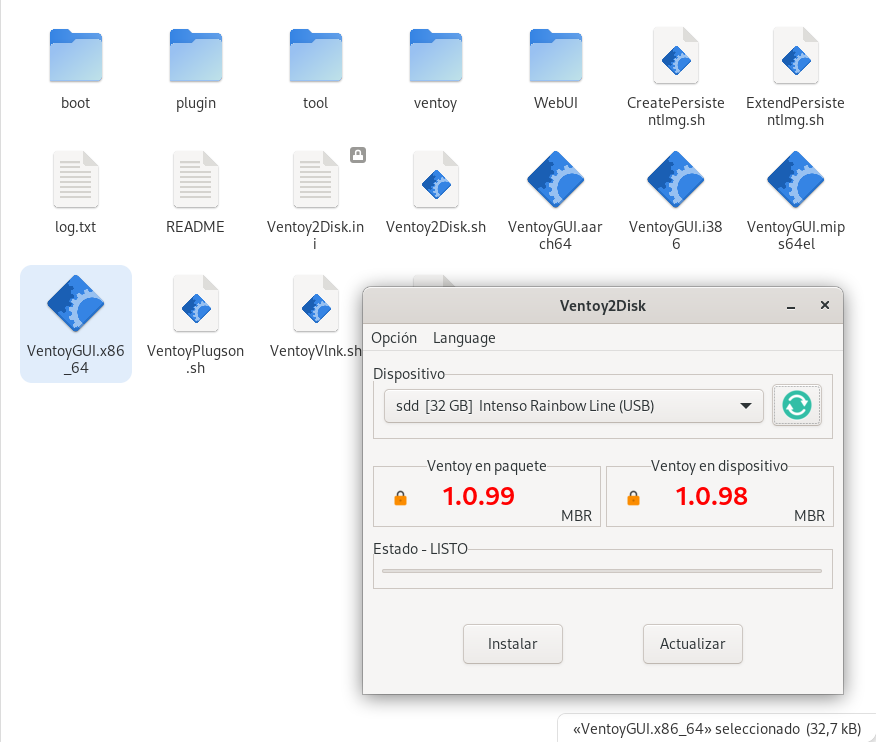
Task: Select the VentoyGUI.x86_64 executable icon
Action: (75, 303)
